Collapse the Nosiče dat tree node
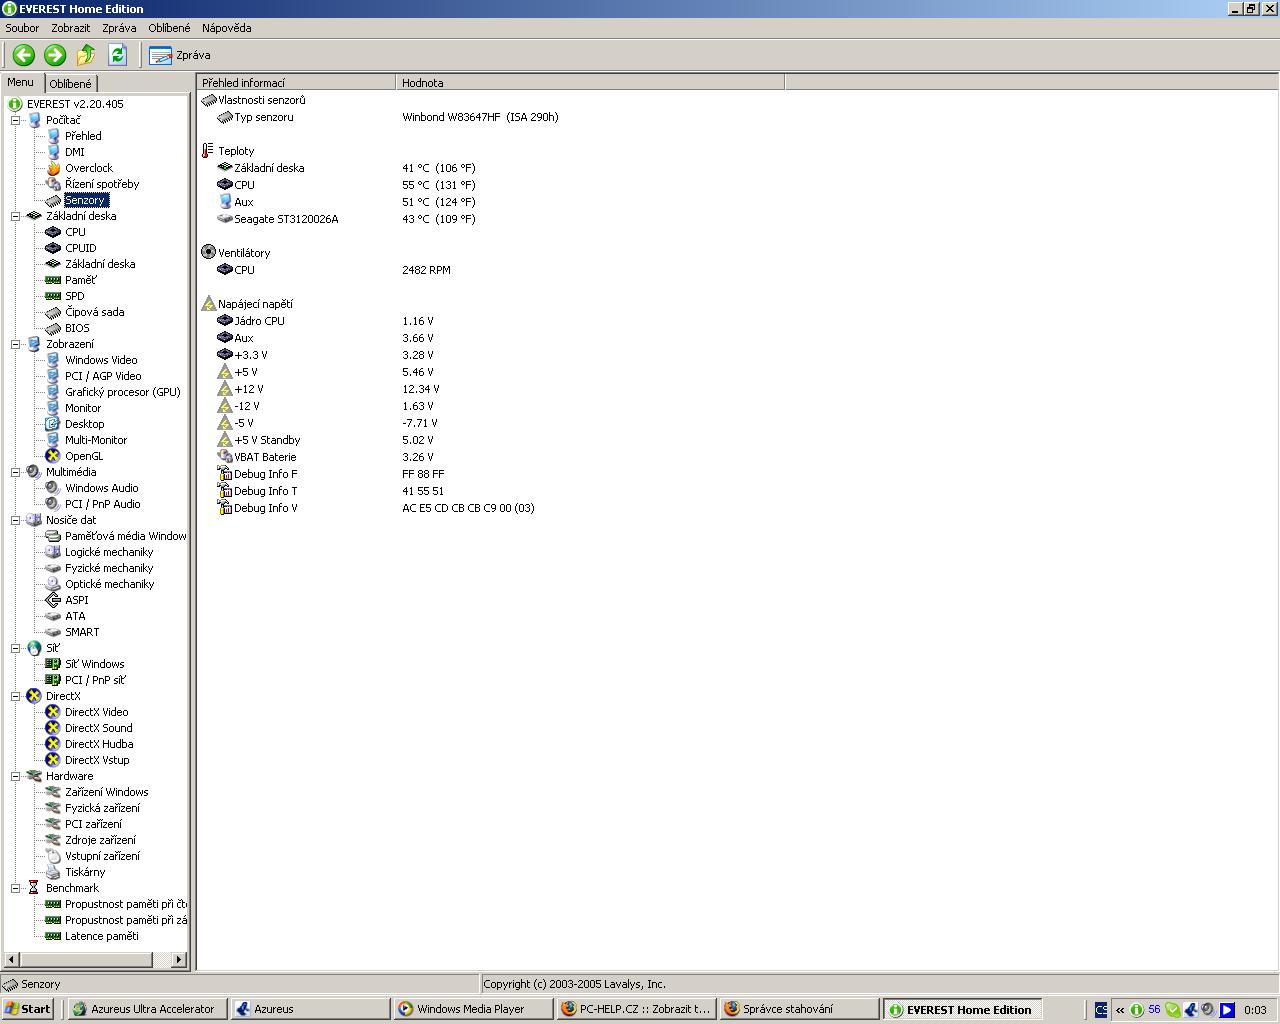This screenshot has width=1280, height=1024. (x=16, y=520)
